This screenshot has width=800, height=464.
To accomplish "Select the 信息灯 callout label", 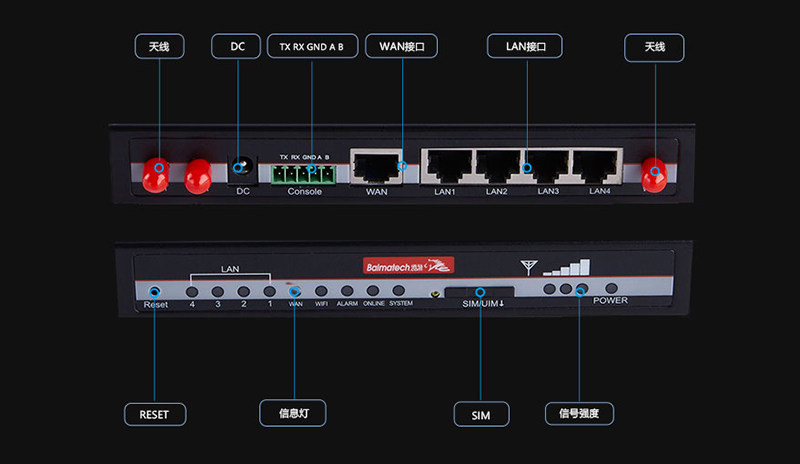I will (293, 413).
